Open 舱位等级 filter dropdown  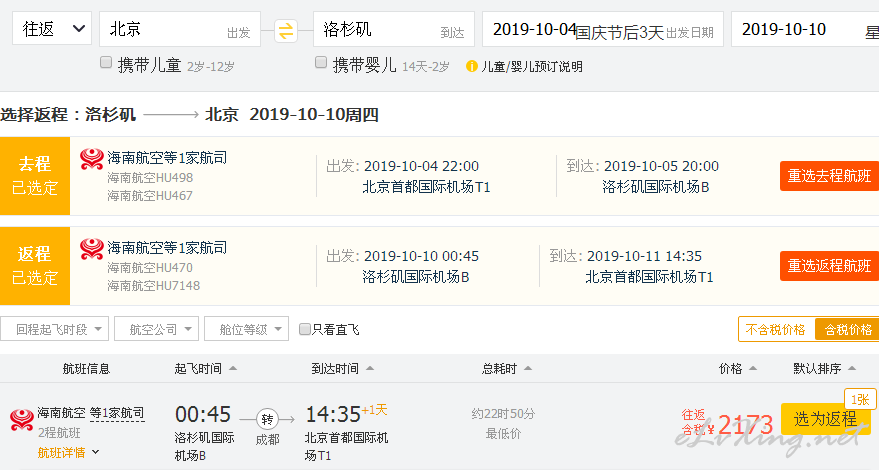(247, 329)
